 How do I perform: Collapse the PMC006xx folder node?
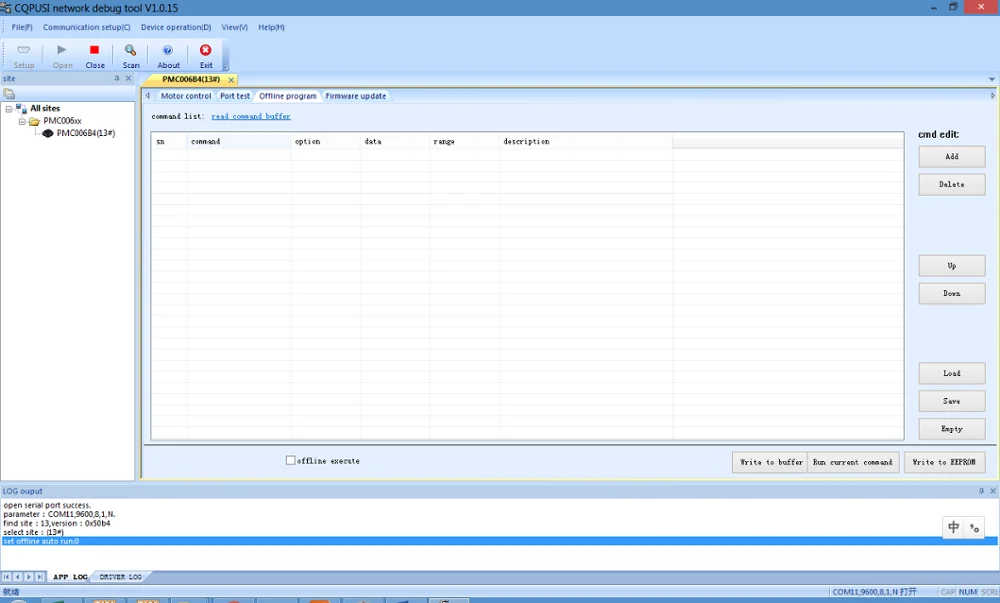click(22, 121)
